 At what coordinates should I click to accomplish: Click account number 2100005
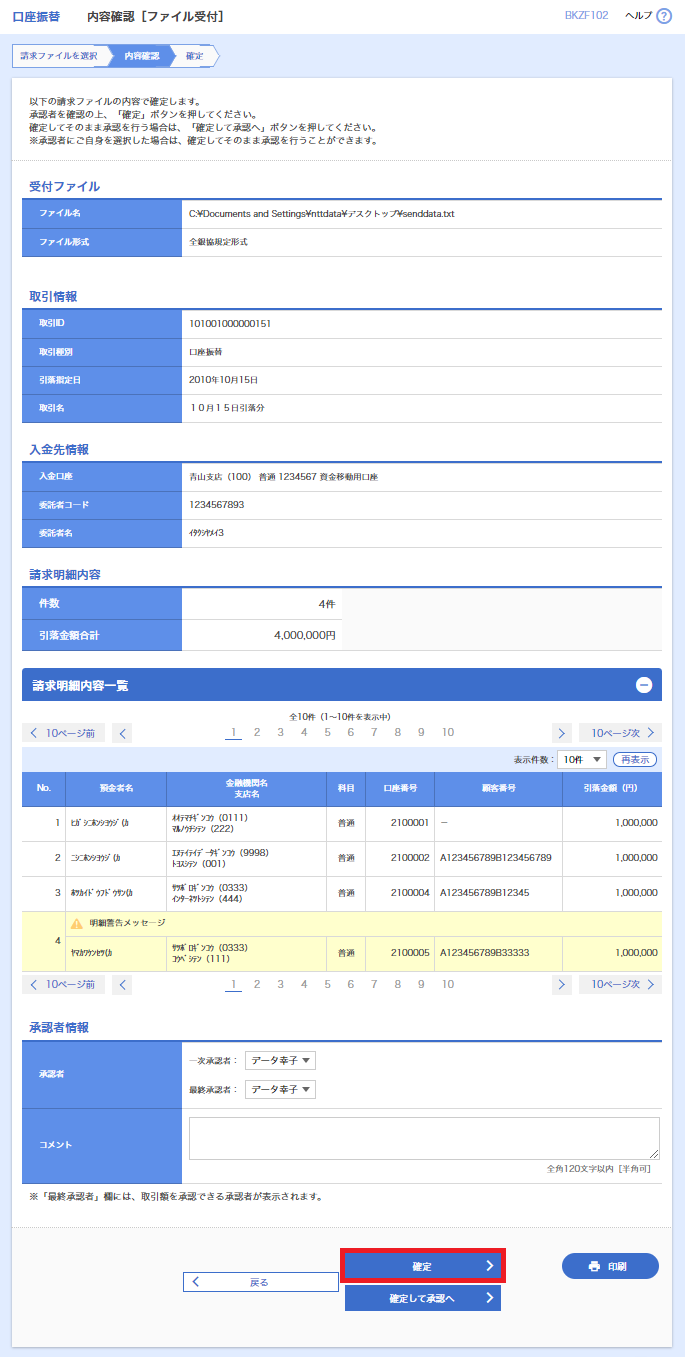410,953
